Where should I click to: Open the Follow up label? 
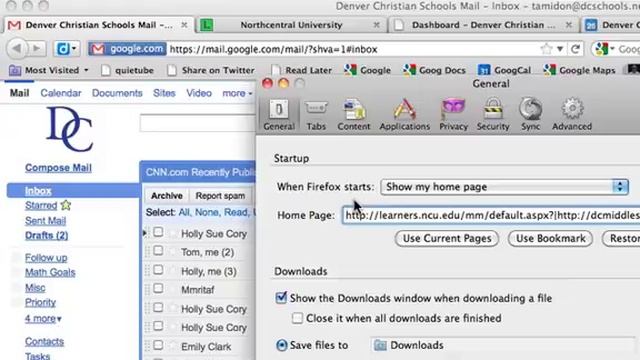pos(46,258)
